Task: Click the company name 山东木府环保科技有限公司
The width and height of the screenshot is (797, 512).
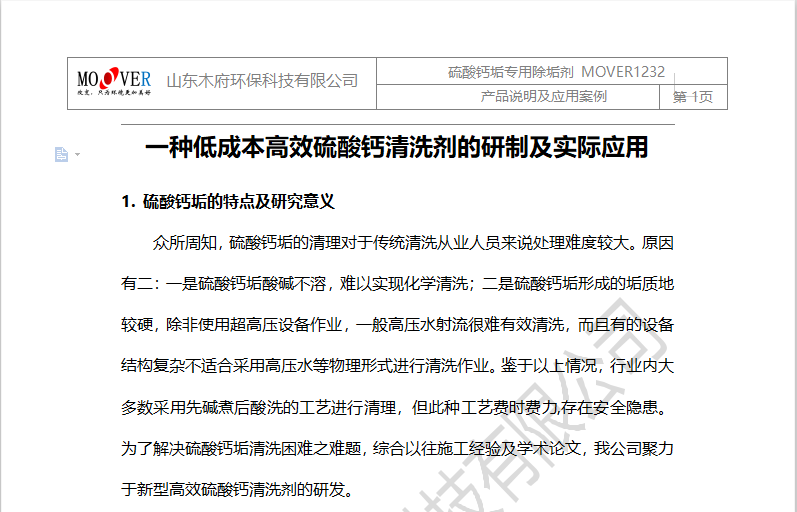Action: click(261, 80)
